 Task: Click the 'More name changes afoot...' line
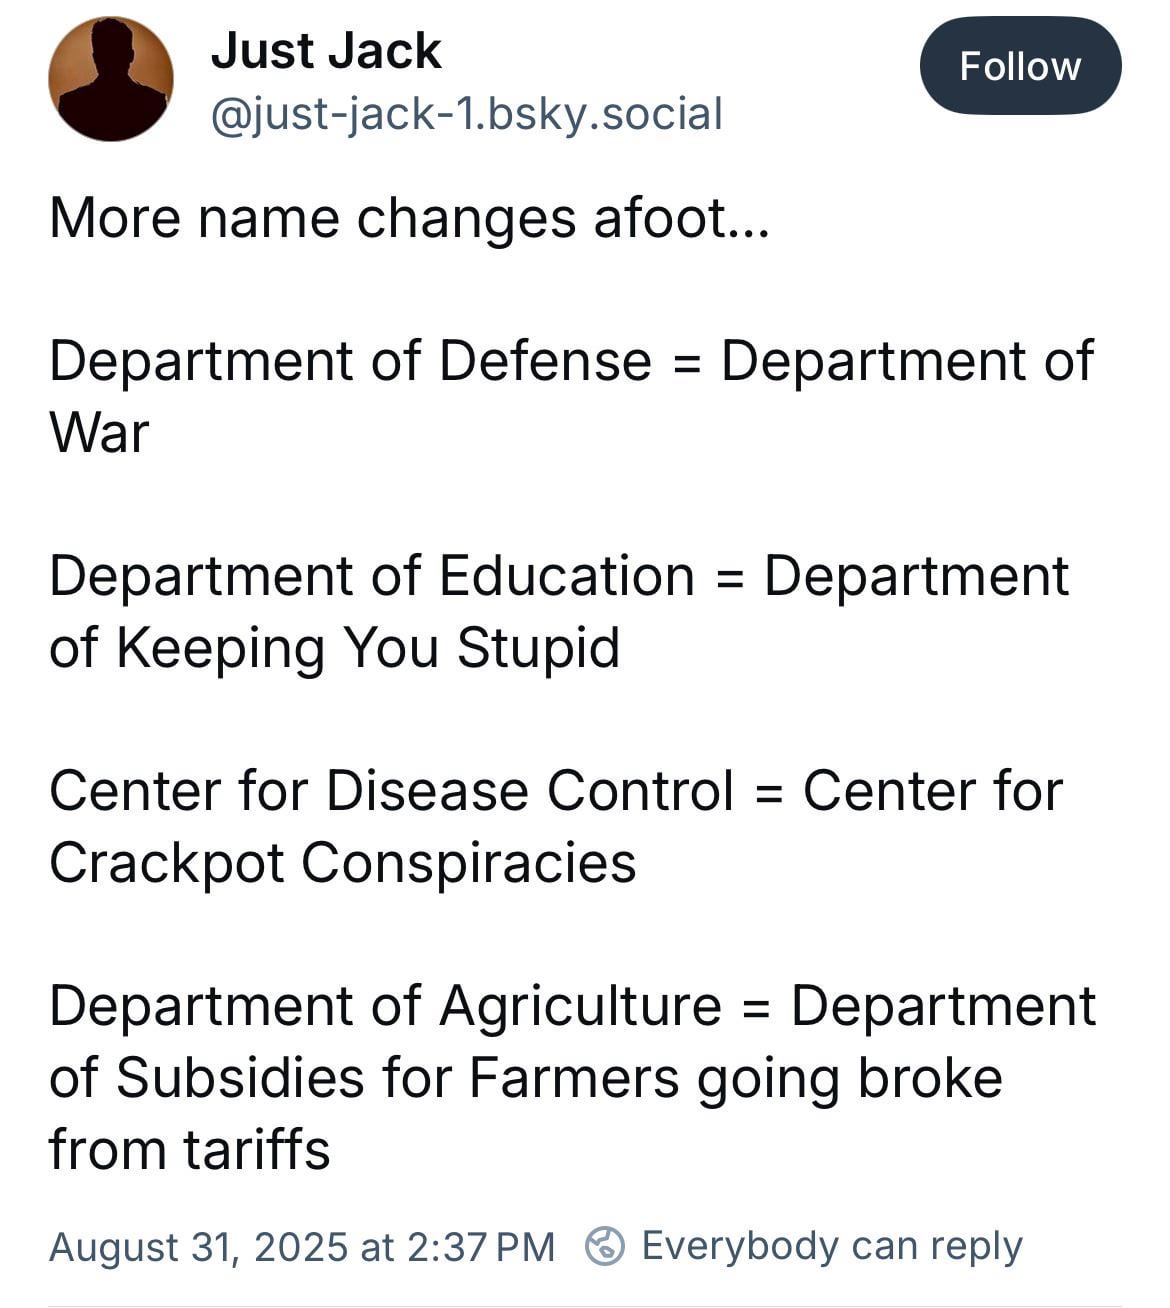[409, 218]
